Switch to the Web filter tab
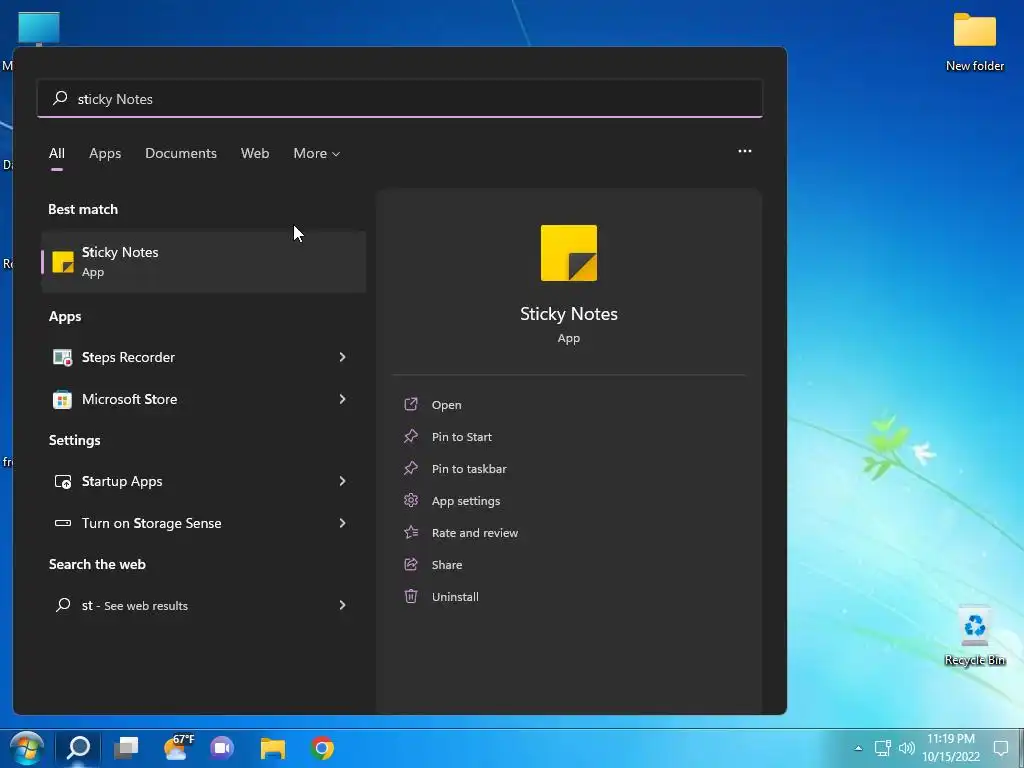This screenshot has width=1024, height=768. (x=255, y=153)
